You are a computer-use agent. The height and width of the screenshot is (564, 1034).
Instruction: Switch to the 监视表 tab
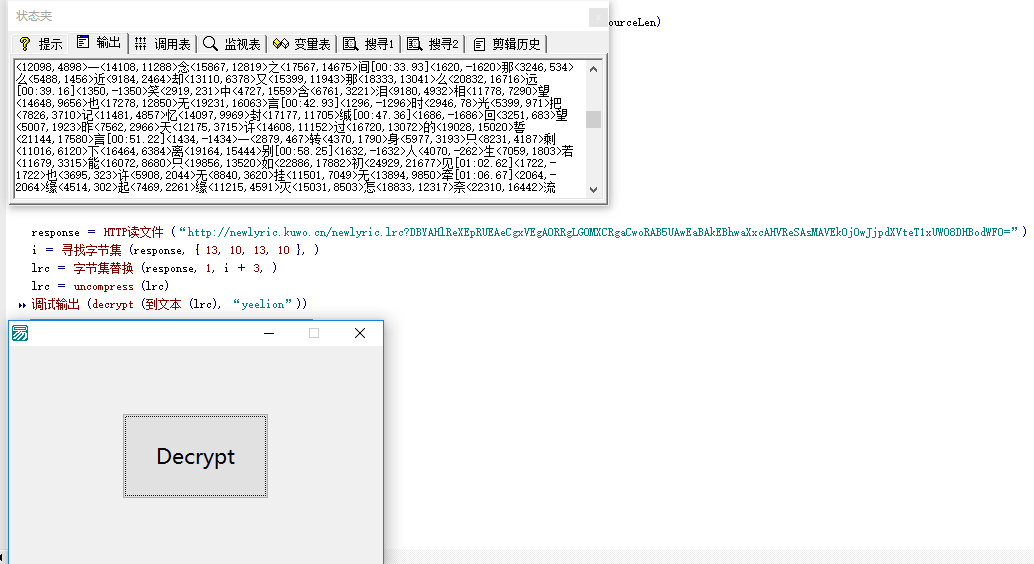pos(232,44)
